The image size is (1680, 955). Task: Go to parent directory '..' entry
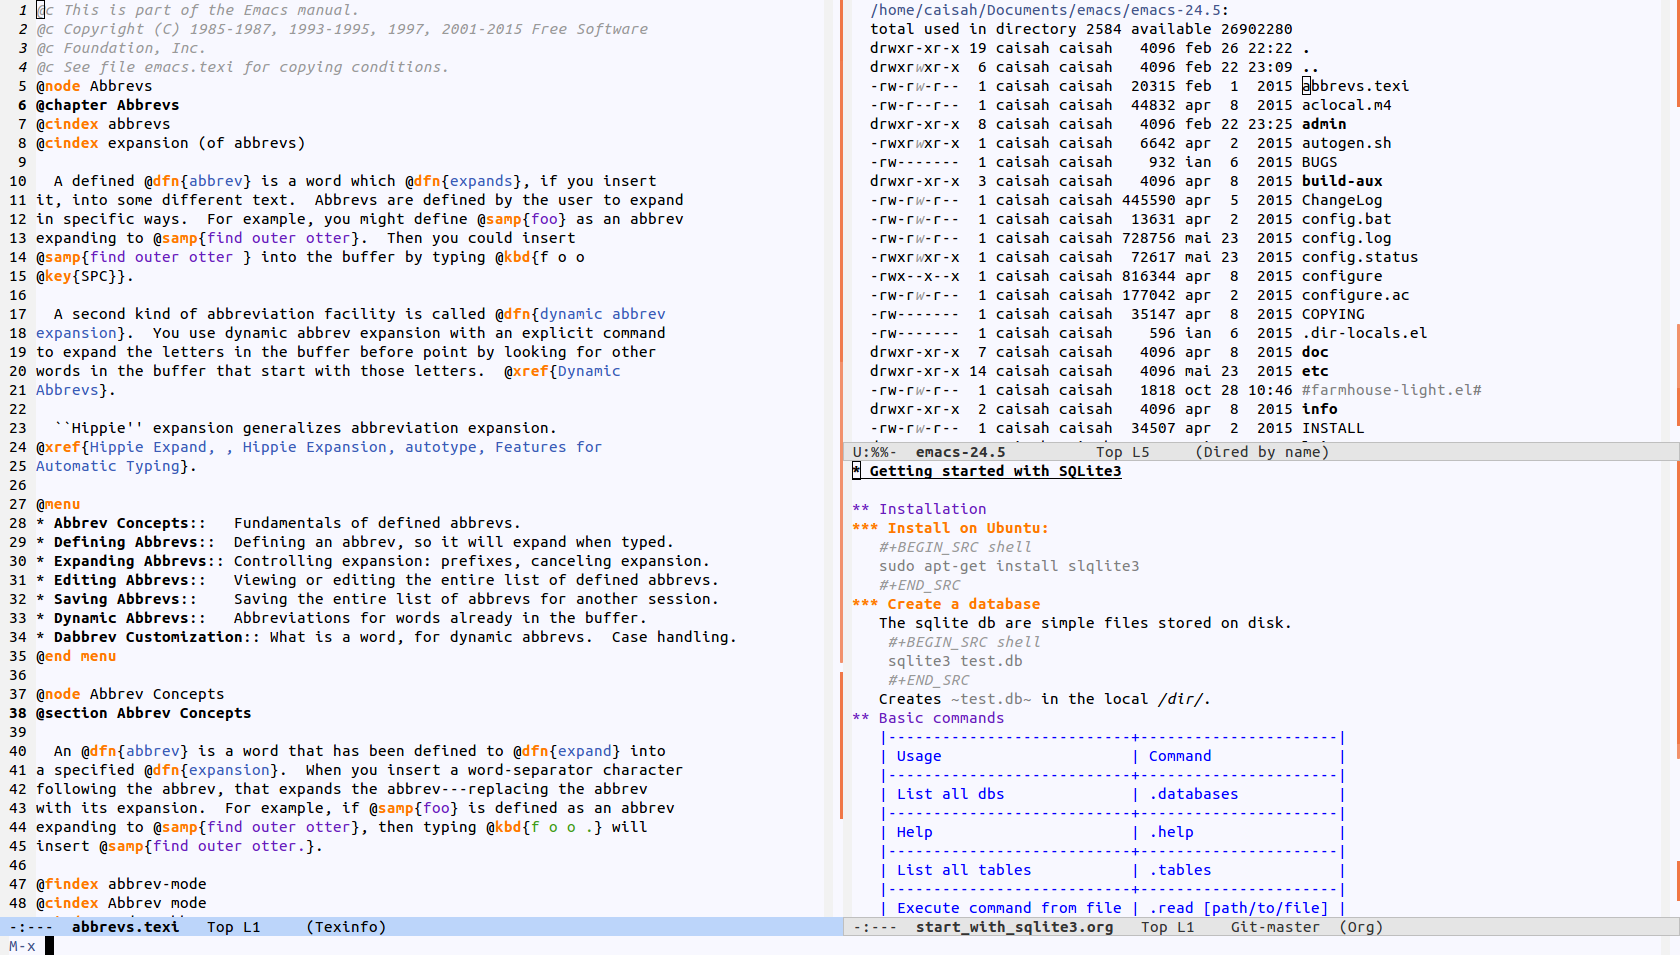click(1310, 67)
